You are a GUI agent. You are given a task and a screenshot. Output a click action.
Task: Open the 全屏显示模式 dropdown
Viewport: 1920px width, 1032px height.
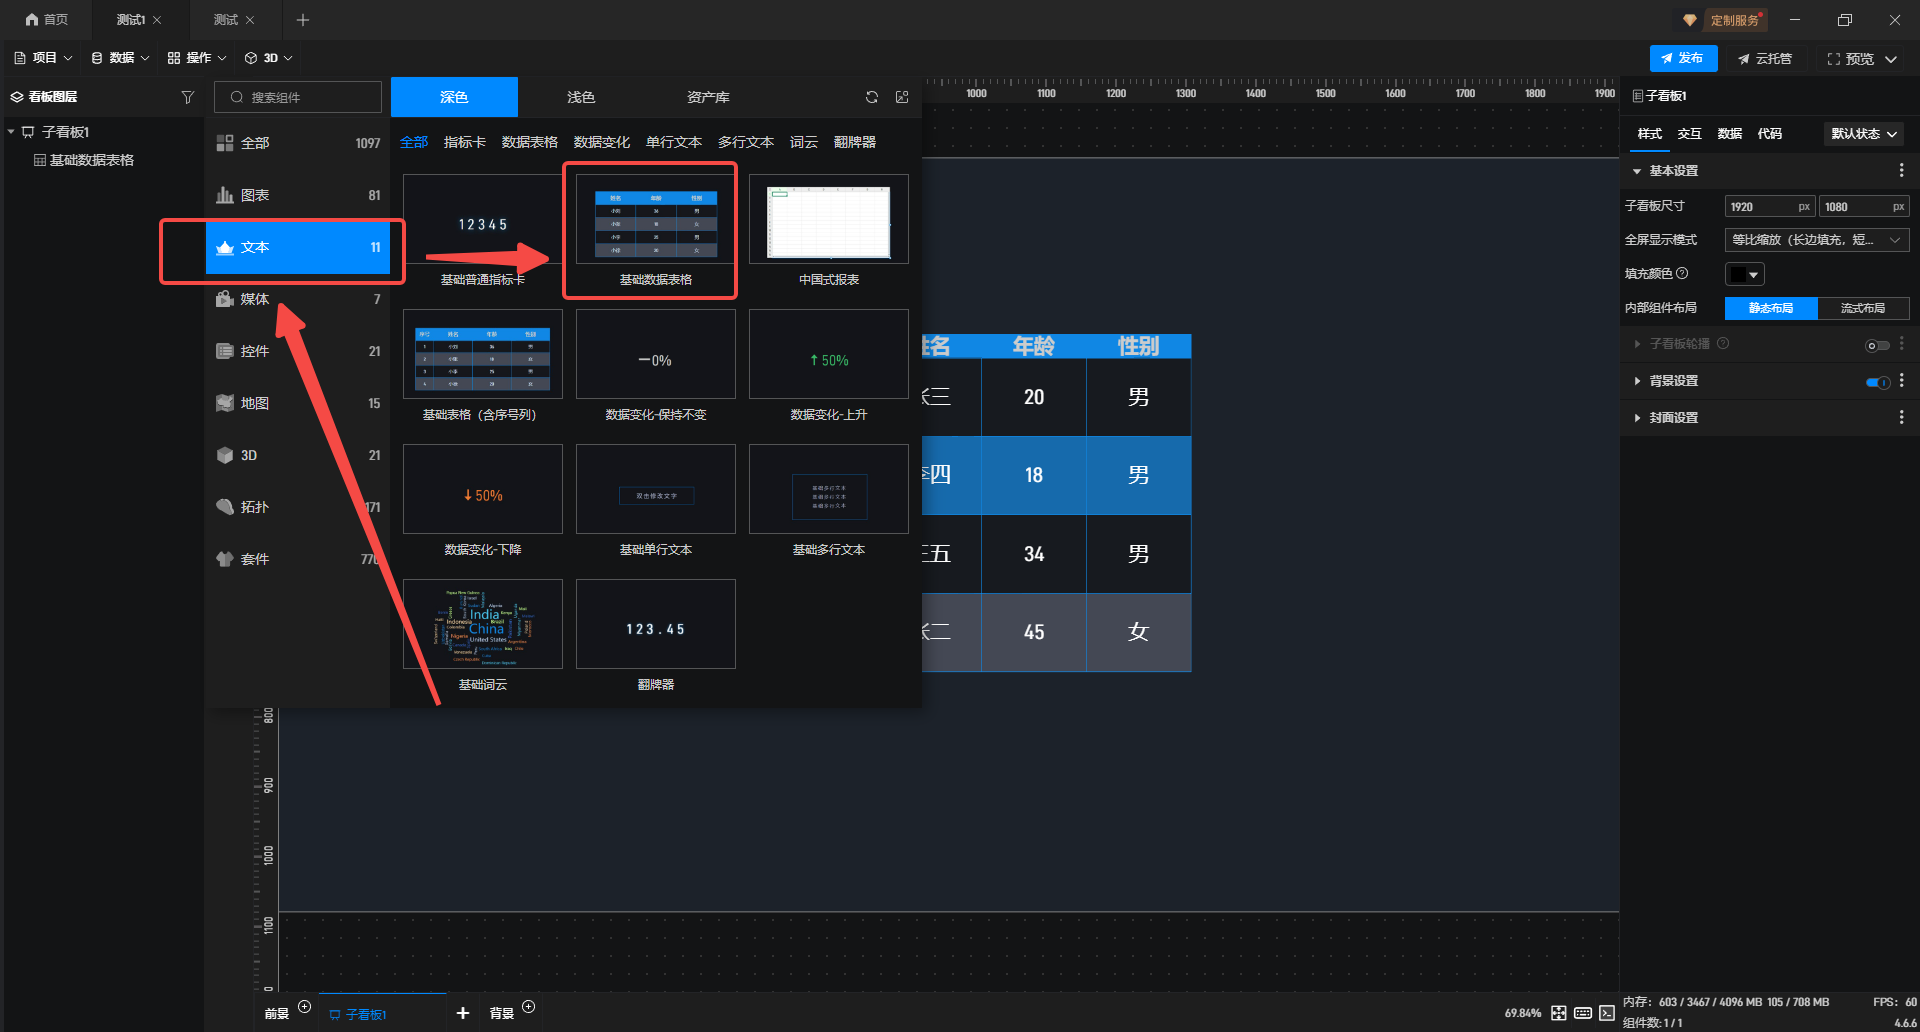pyautogui.click(x=1816, y=240)
